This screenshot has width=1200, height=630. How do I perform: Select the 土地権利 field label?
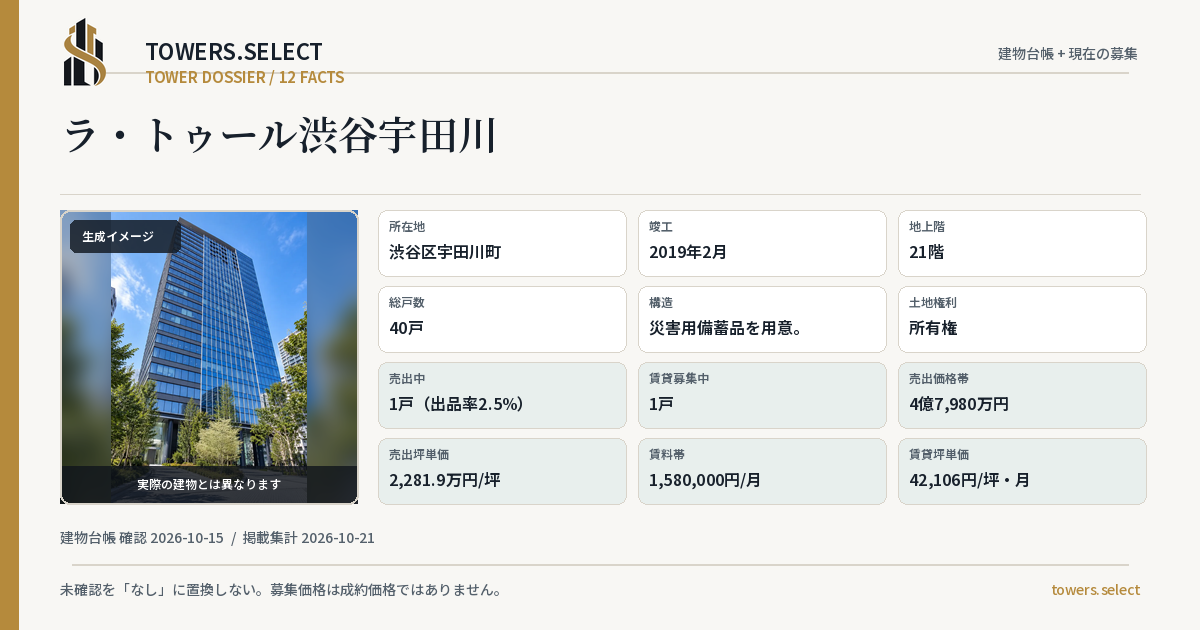pyautogui.click(x=933, y=303)
